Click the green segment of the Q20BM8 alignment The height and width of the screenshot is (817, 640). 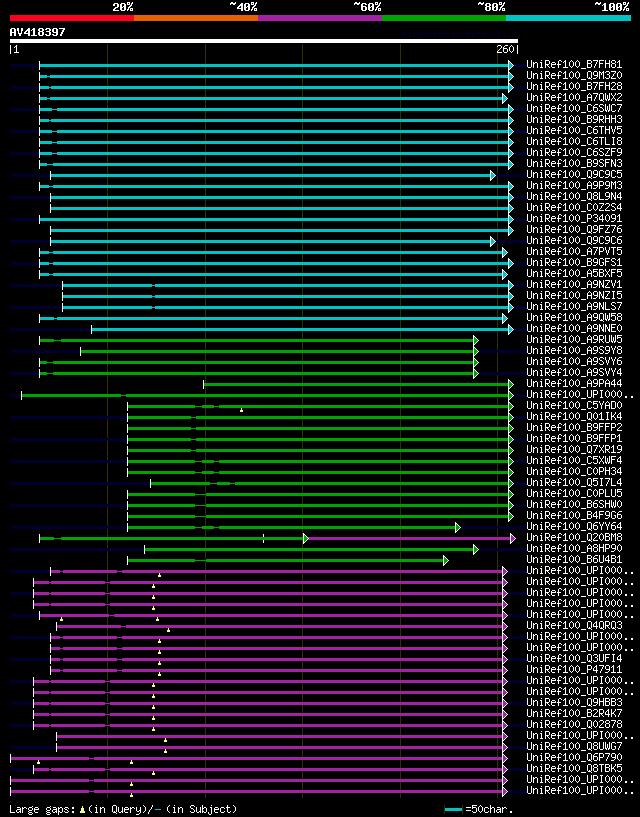(x=172, y=538)
